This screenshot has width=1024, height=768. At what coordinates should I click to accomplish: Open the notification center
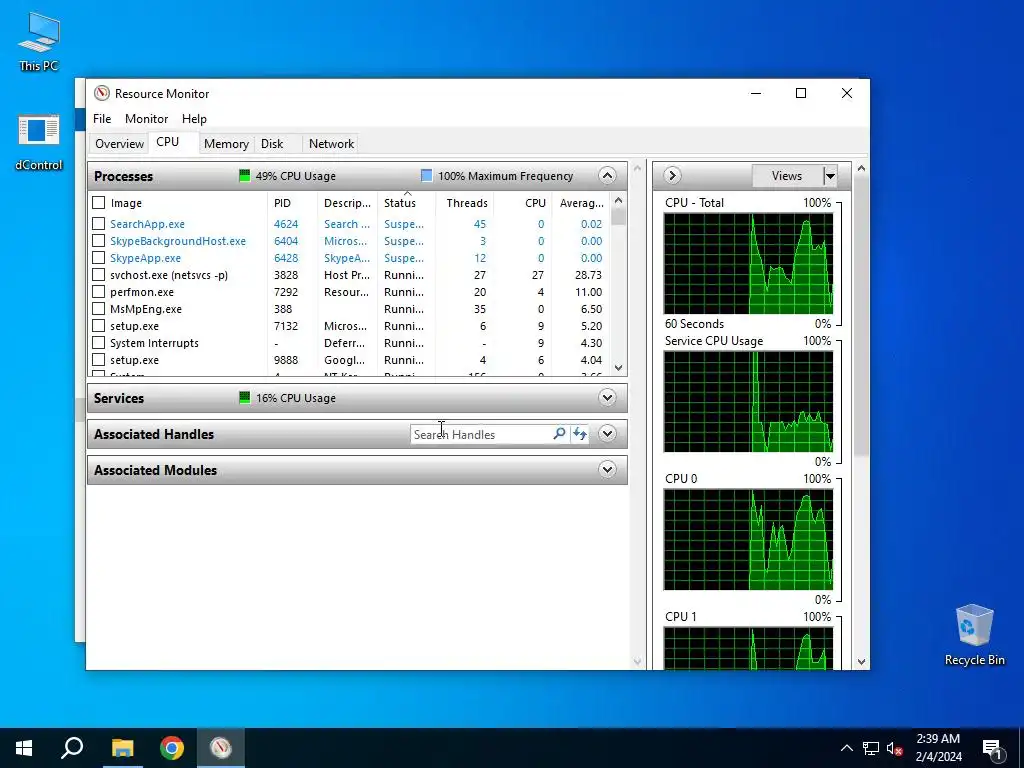point(992,749)
